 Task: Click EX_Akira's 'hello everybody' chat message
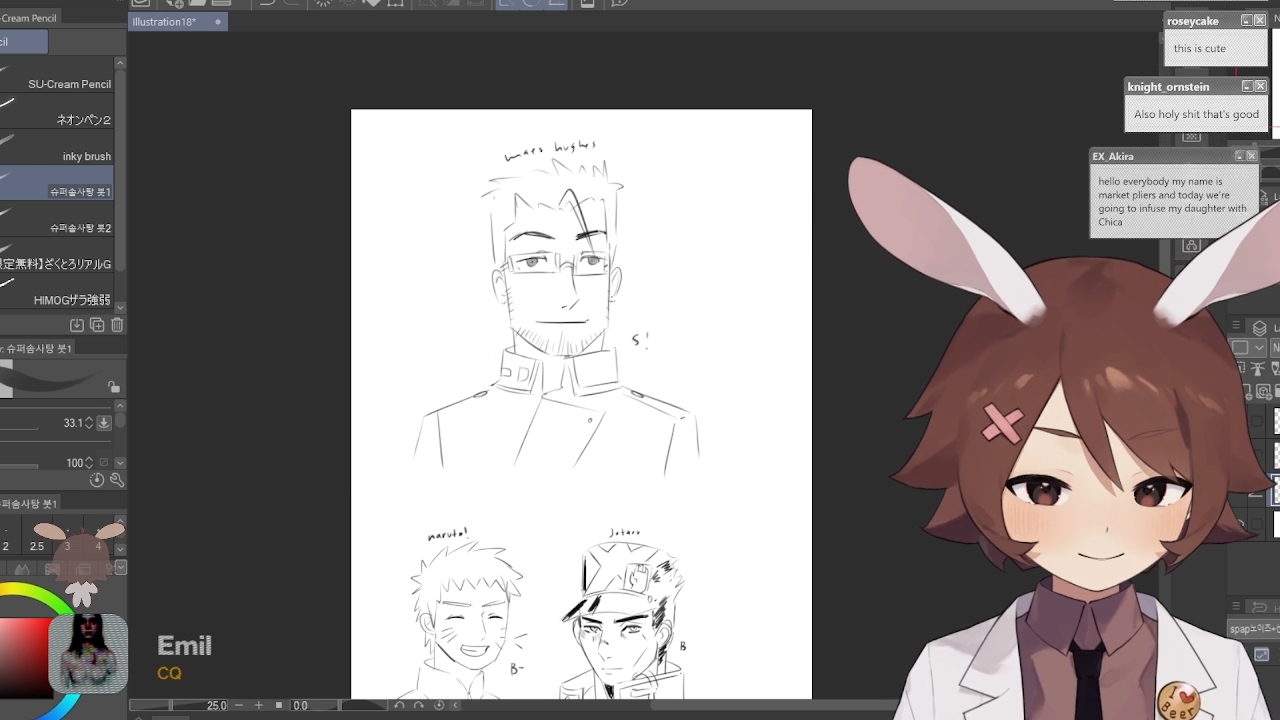pyautogui.click(x=1173, y=201)
